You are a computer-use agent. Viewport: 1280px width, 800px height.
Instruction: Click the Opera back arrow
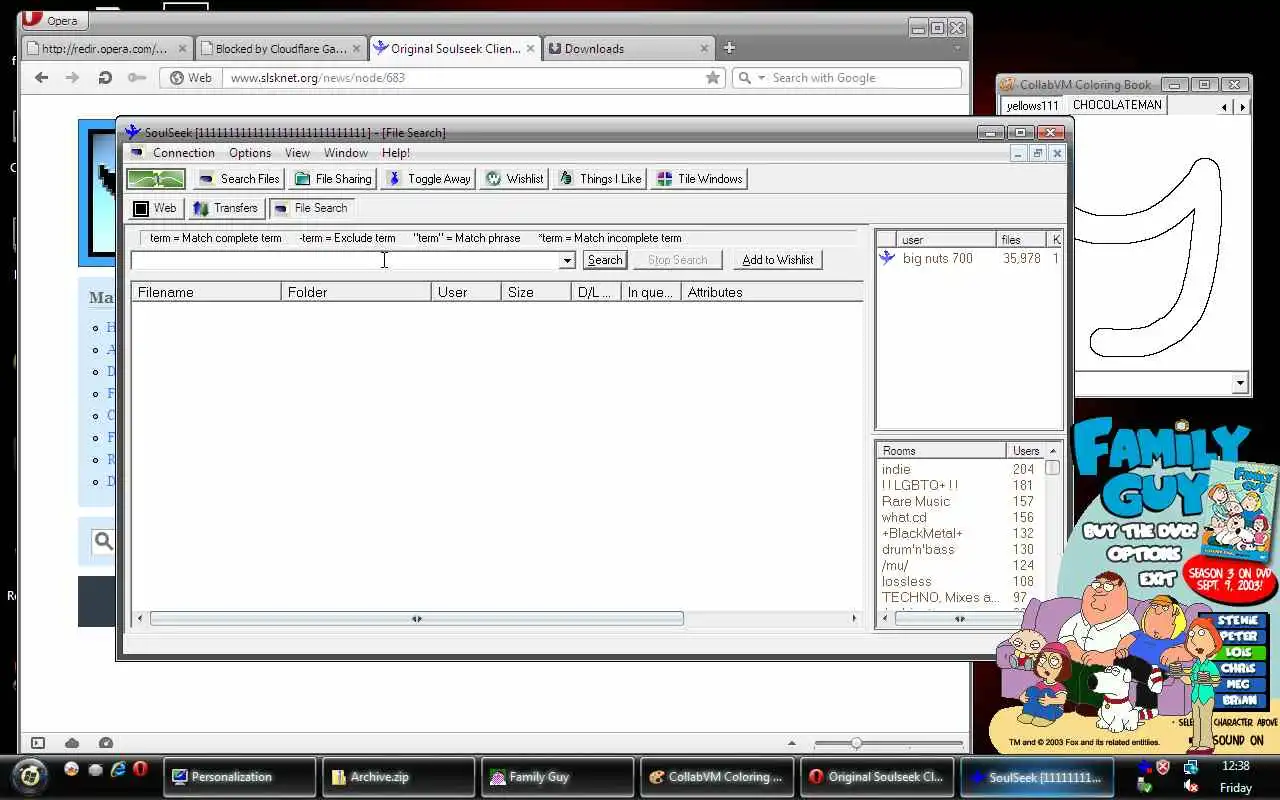tap(41, 77)
